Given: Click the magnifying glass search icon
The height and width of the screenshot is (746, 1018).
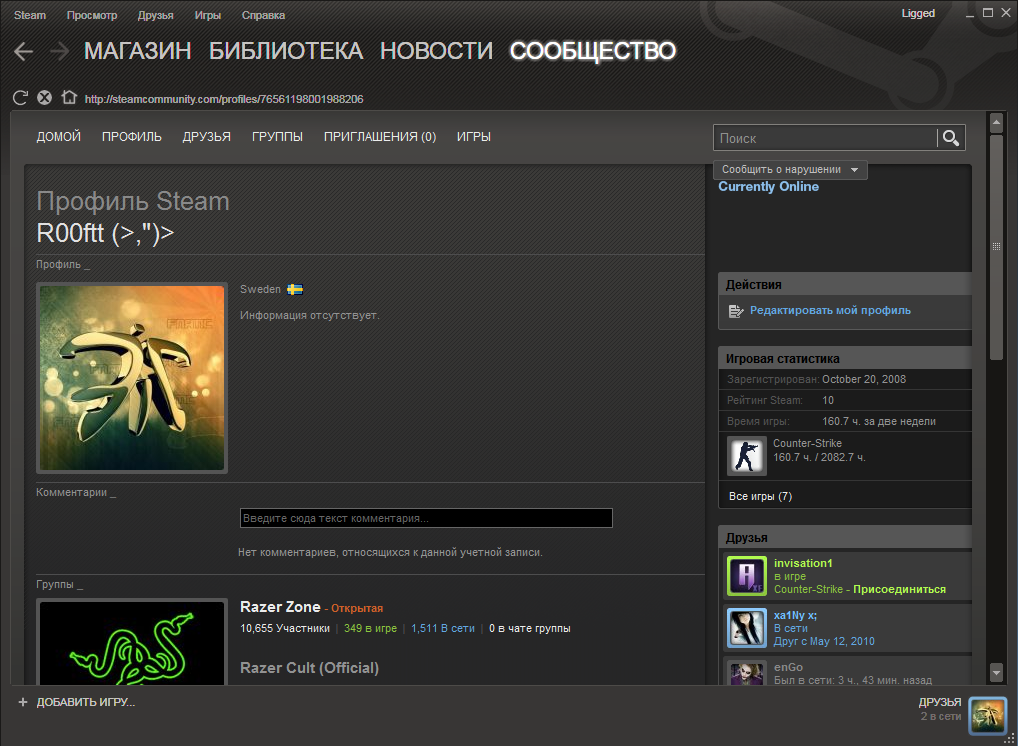Looking at the screenshot, I should [951, 138].
